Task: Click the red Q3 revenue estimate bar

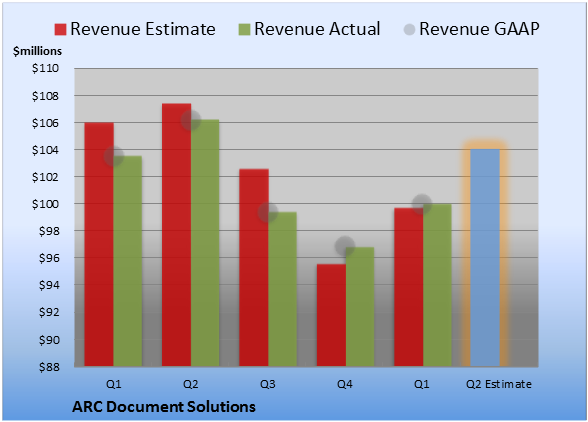Action: coord(254,267)
